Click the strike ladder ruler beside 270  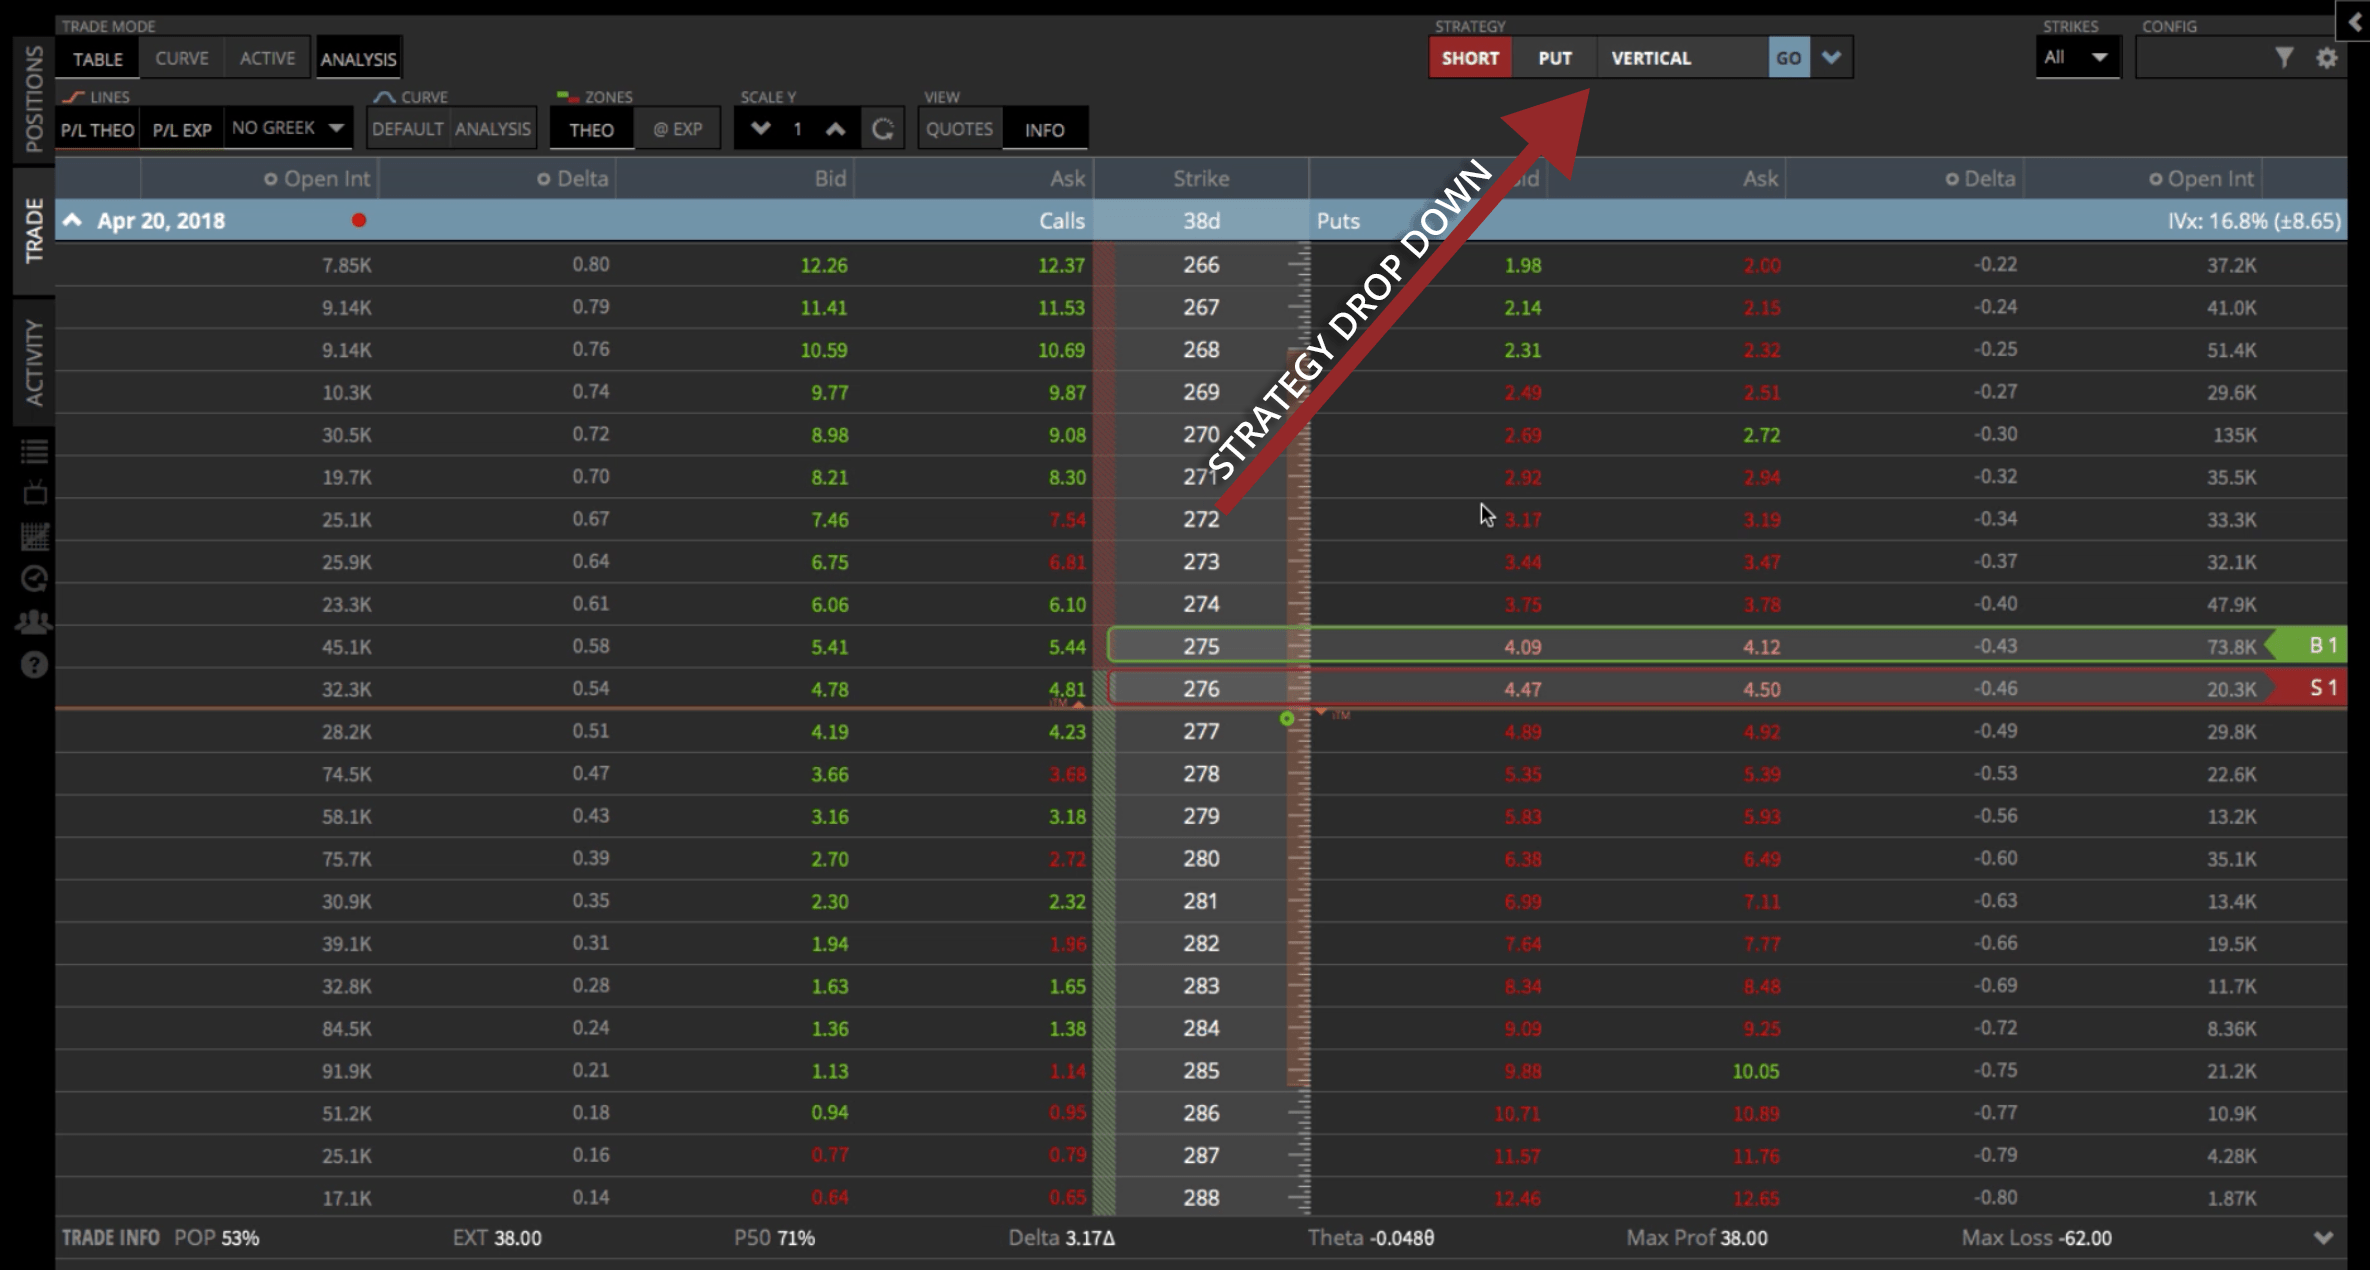[x=1298, y=435]
